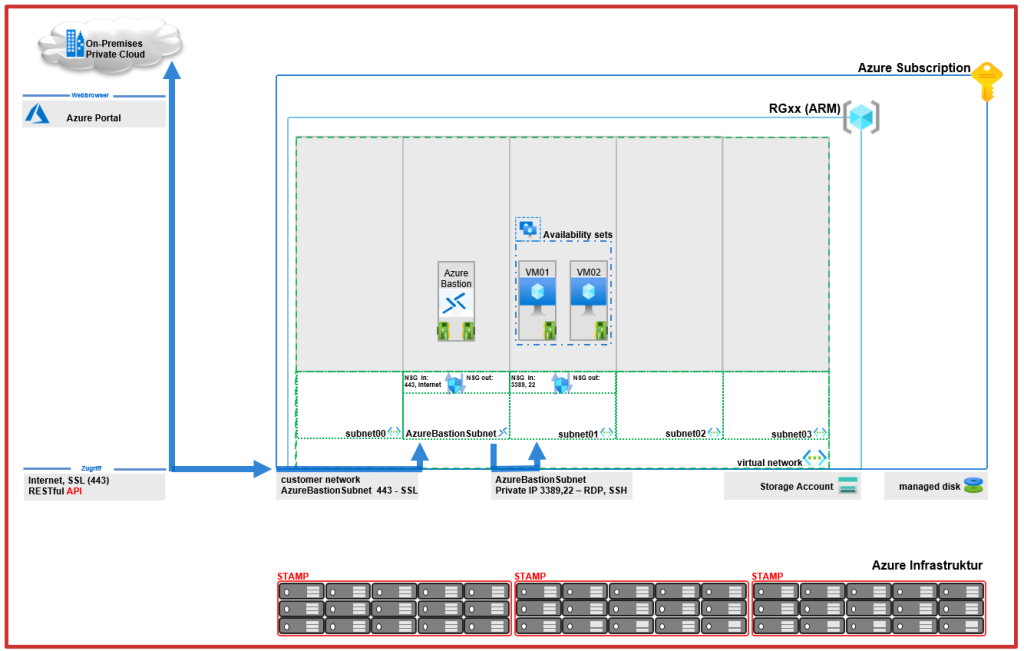
Task: Select the "subnet00" label
Action: 365,434
